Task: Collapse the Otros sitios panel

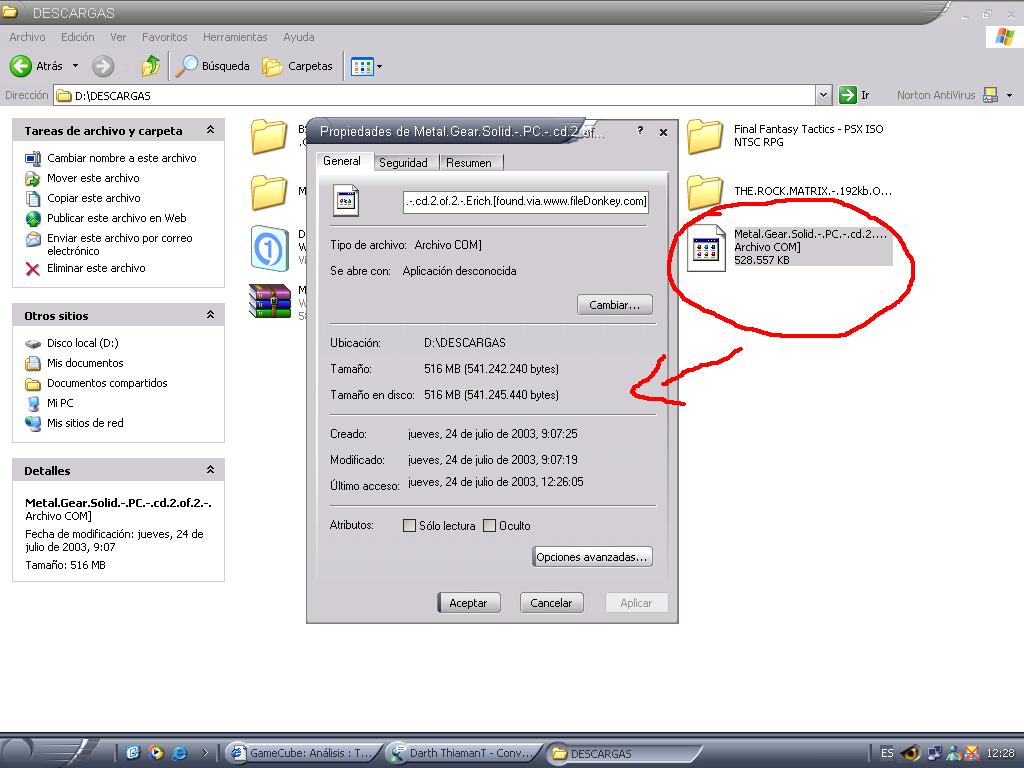Action: 210,315
